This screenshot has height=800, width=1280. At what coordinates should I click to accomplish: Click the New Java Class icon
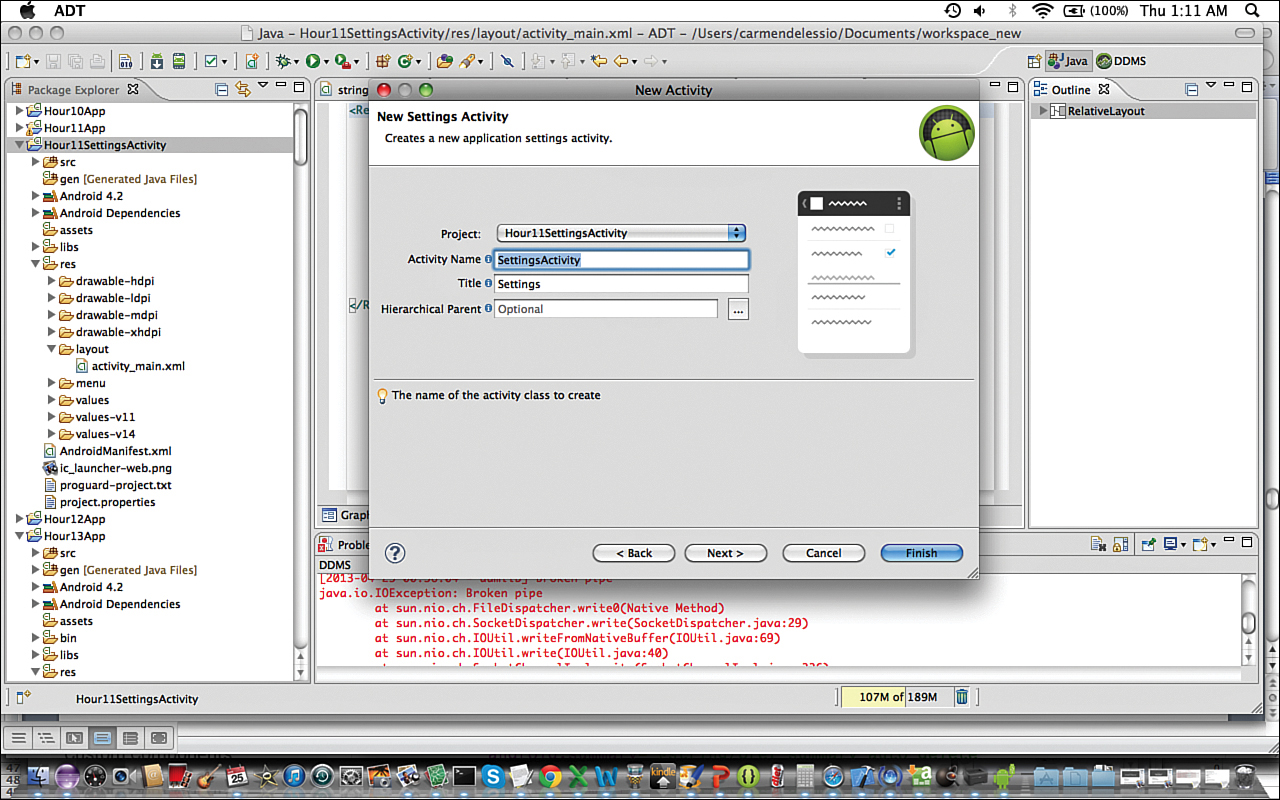(x=406, y=61)
